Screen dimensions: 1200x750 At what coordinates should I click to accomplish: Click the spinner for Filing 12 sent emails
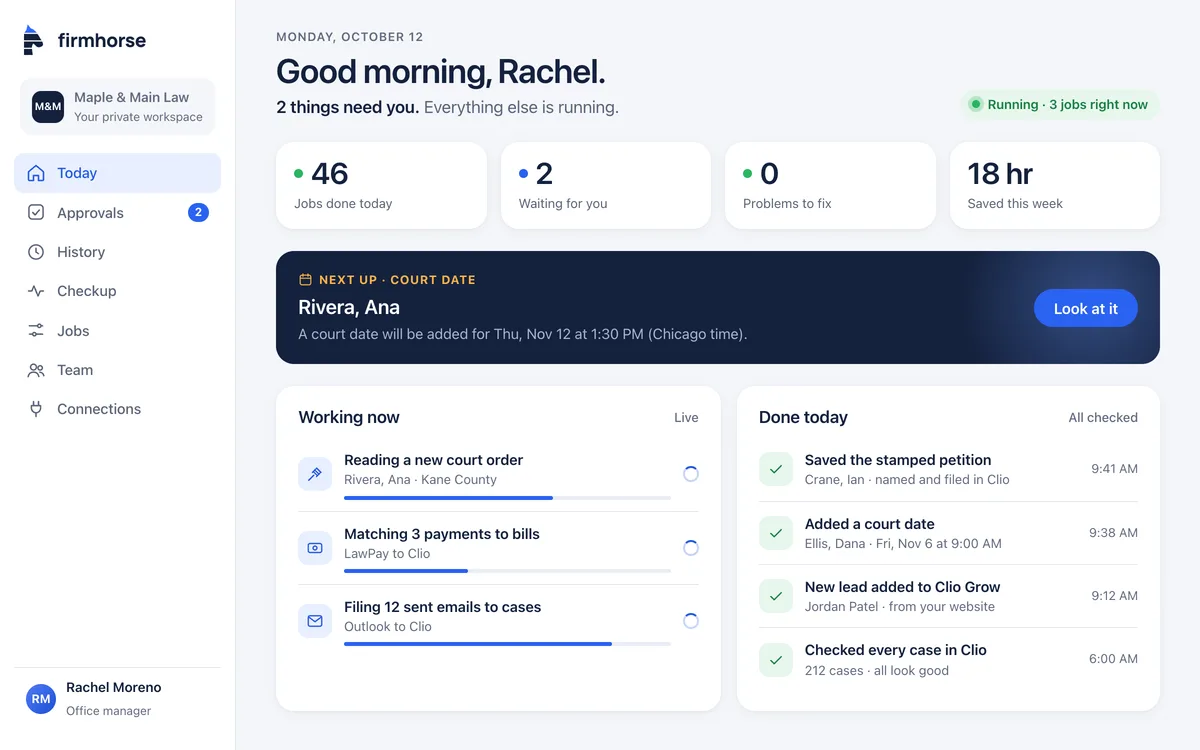coord(691,621)
